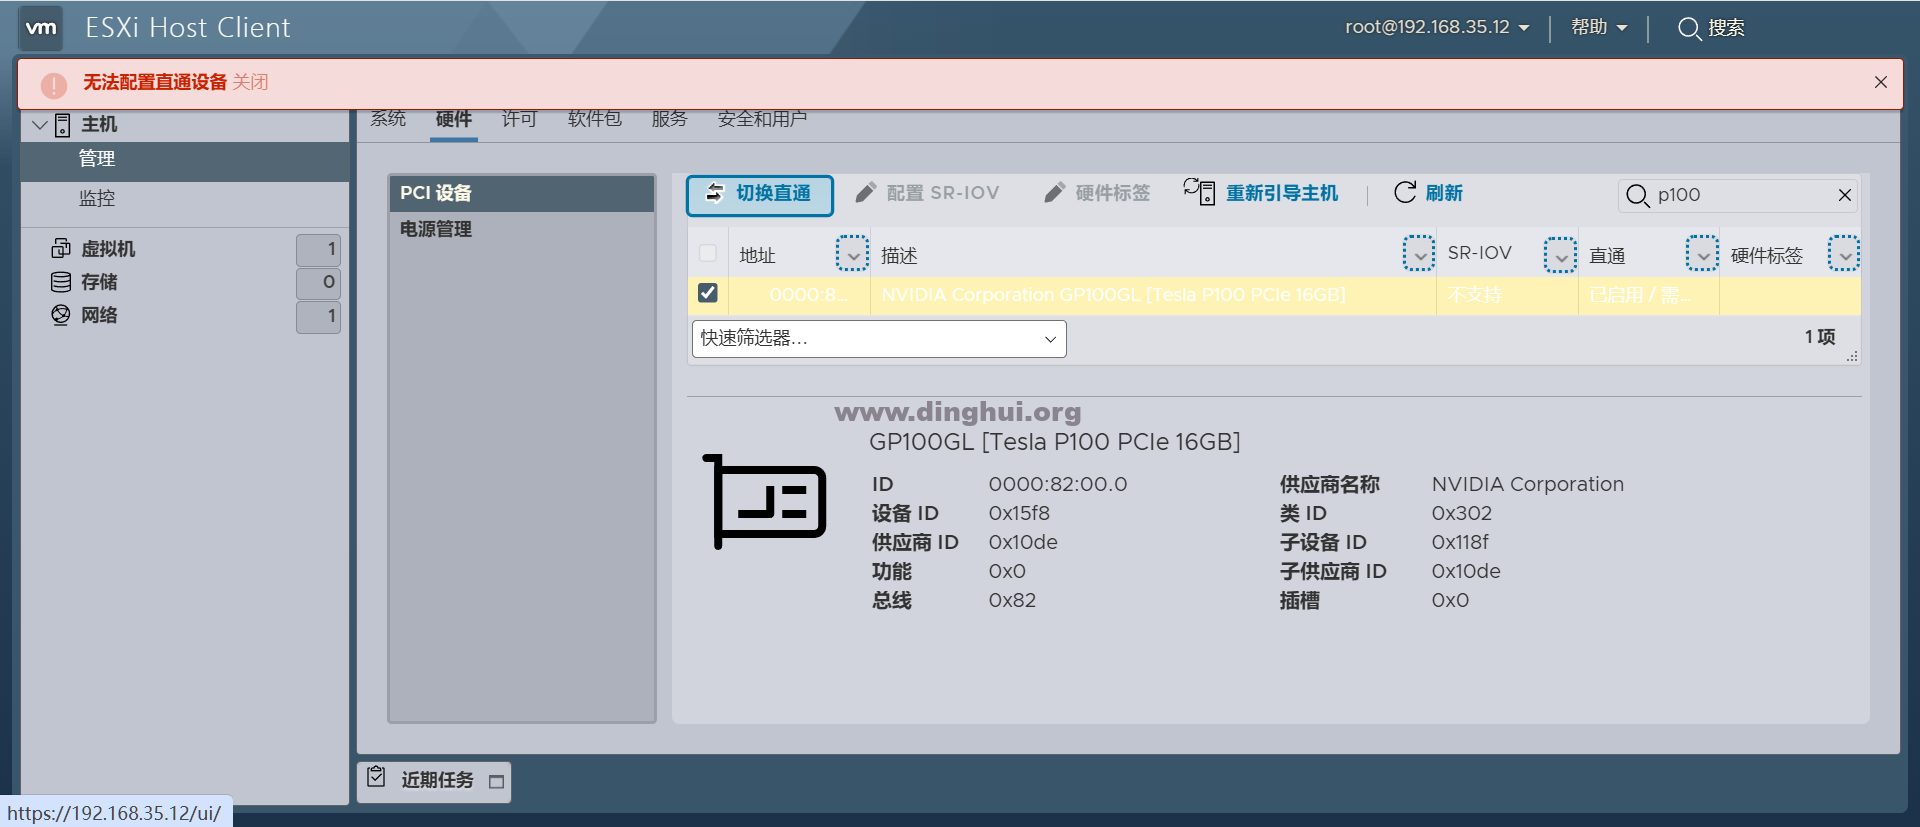Image resolution: width=1920 pixels, height=827 pixels.
Task: Click the VMware vm logo icon
Action: click(41, 28)
